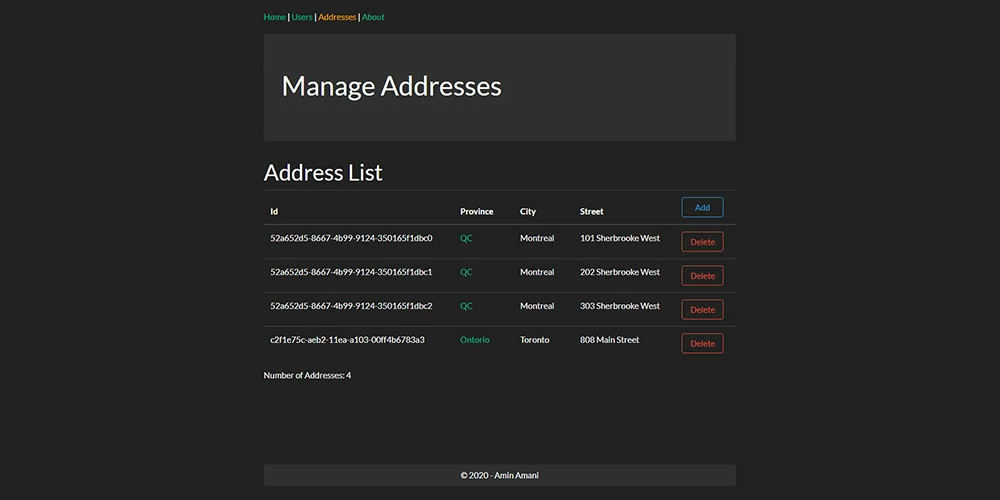Click the 101 Sherbrooke West street cell
1000x500 pixels.
[x=620, y=239]
